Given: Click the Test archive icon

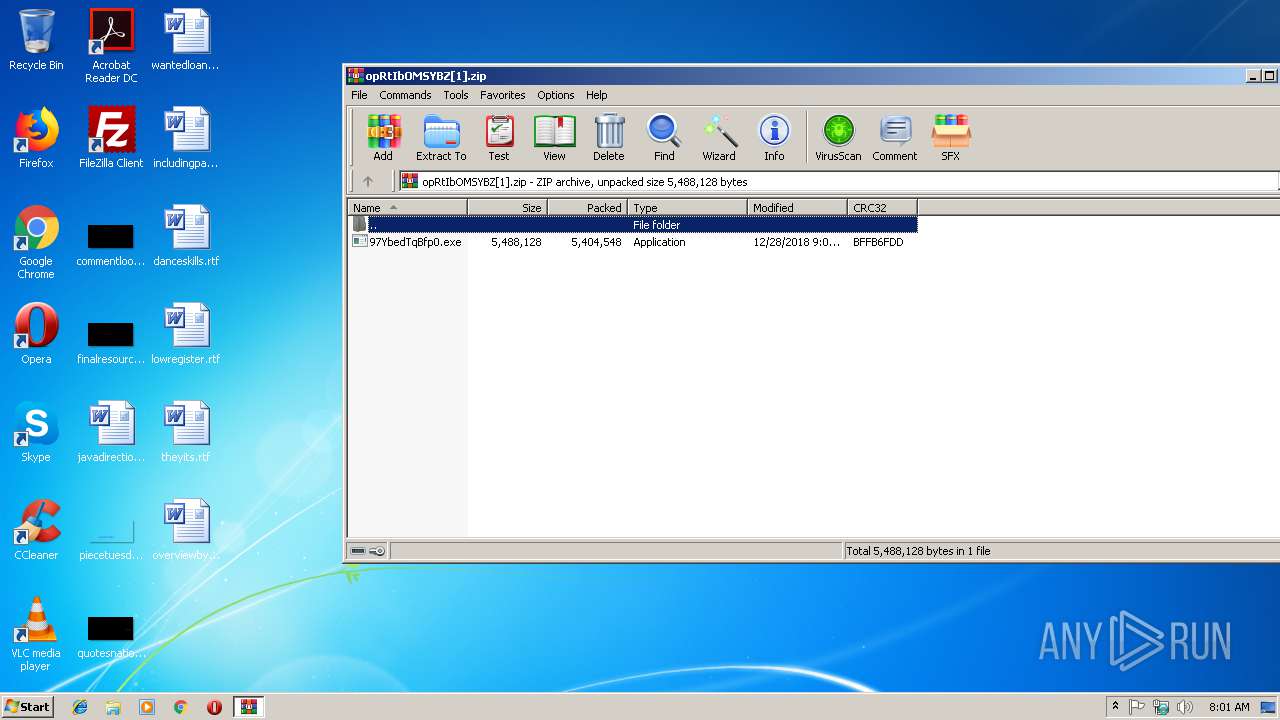Looking at the screenshot, I should tap(499, 138).
